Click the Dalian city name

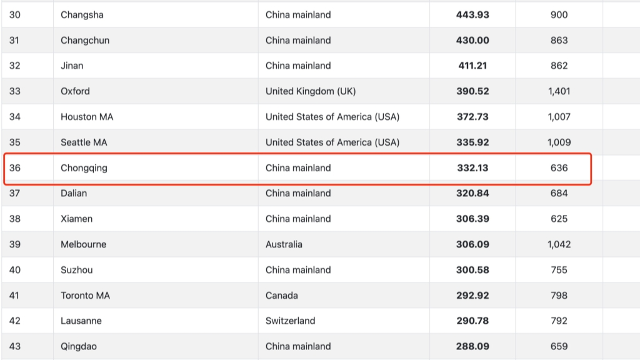pos(73,193)
